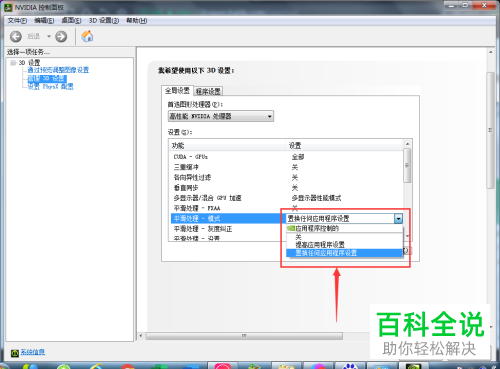Image resolution: width=500 pixels, height=369 pixels.
Task: Open the 首选图形处理器 dropdown
Action: tap(221, 116)
